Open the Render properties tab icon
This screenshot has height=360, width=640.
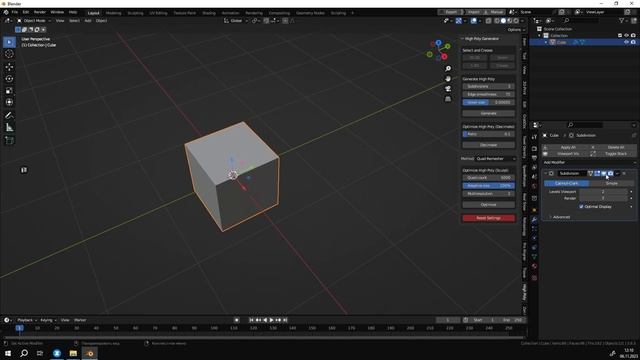[x=534, y=149]
